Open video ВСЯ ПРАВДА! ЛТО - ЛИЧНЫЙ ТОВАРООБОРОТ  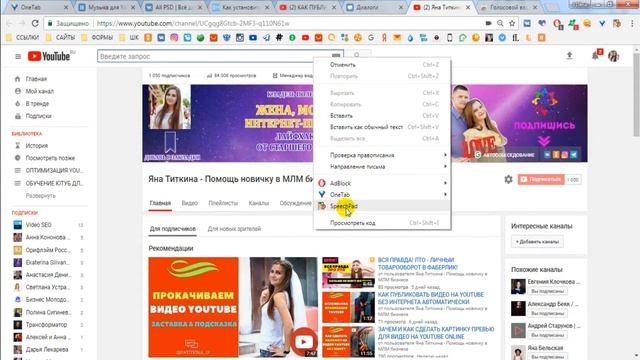pyautogui.click(x=418, y=263)
